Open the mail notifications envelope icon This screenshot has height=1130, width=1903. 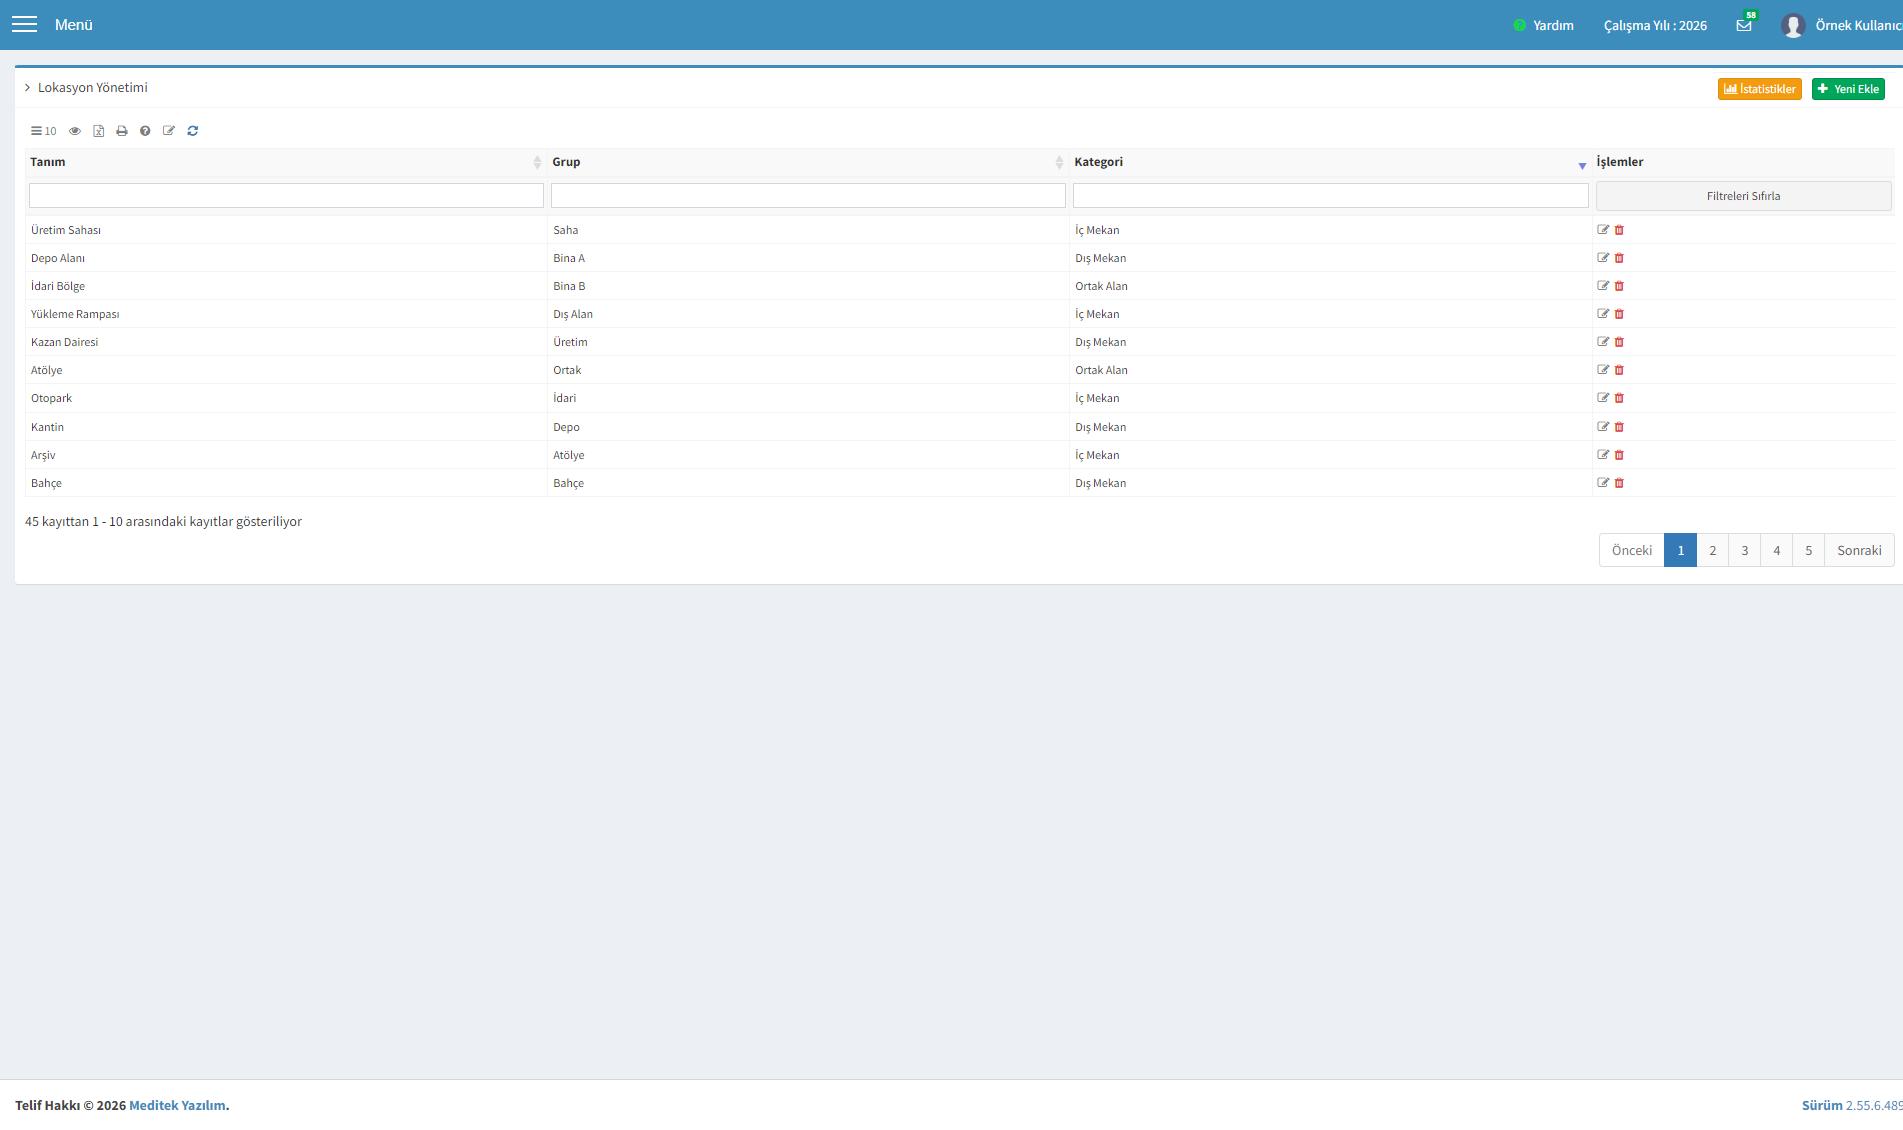1744,25
